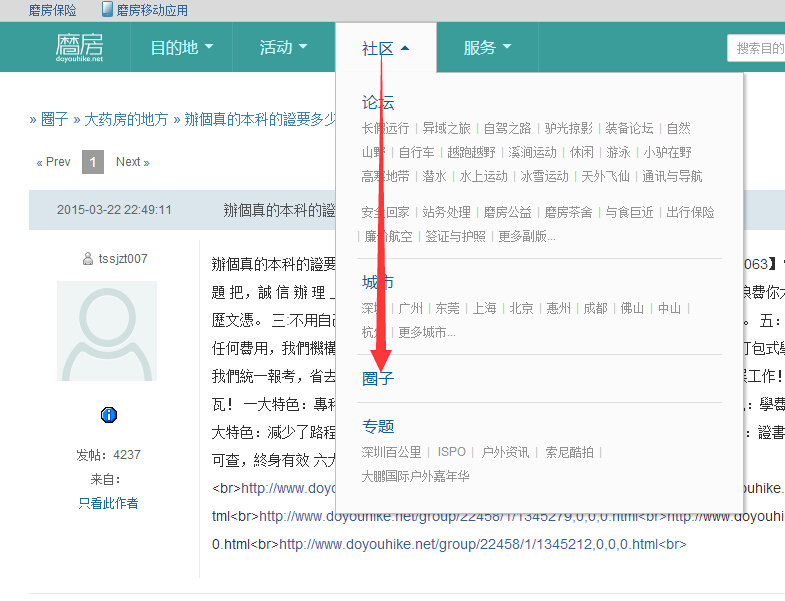Click the blue info badge under avatar

coord(109,415)
